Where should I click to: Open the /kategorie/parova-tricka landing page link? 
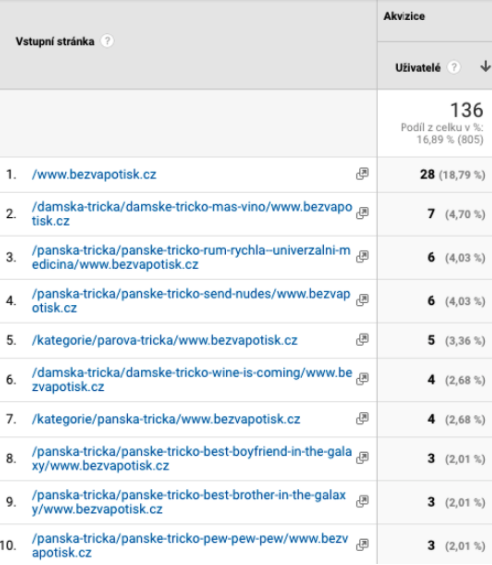point(165,340)
